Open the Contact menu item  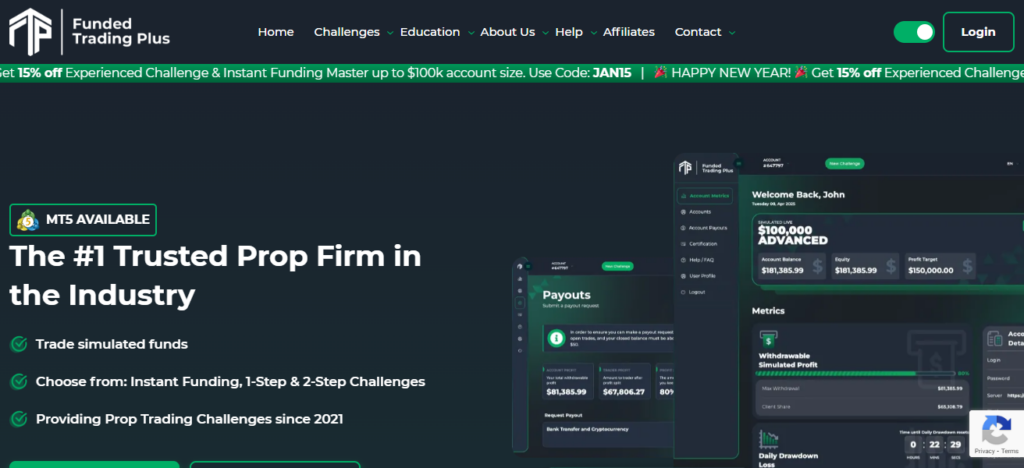click(x=698, y=32)
